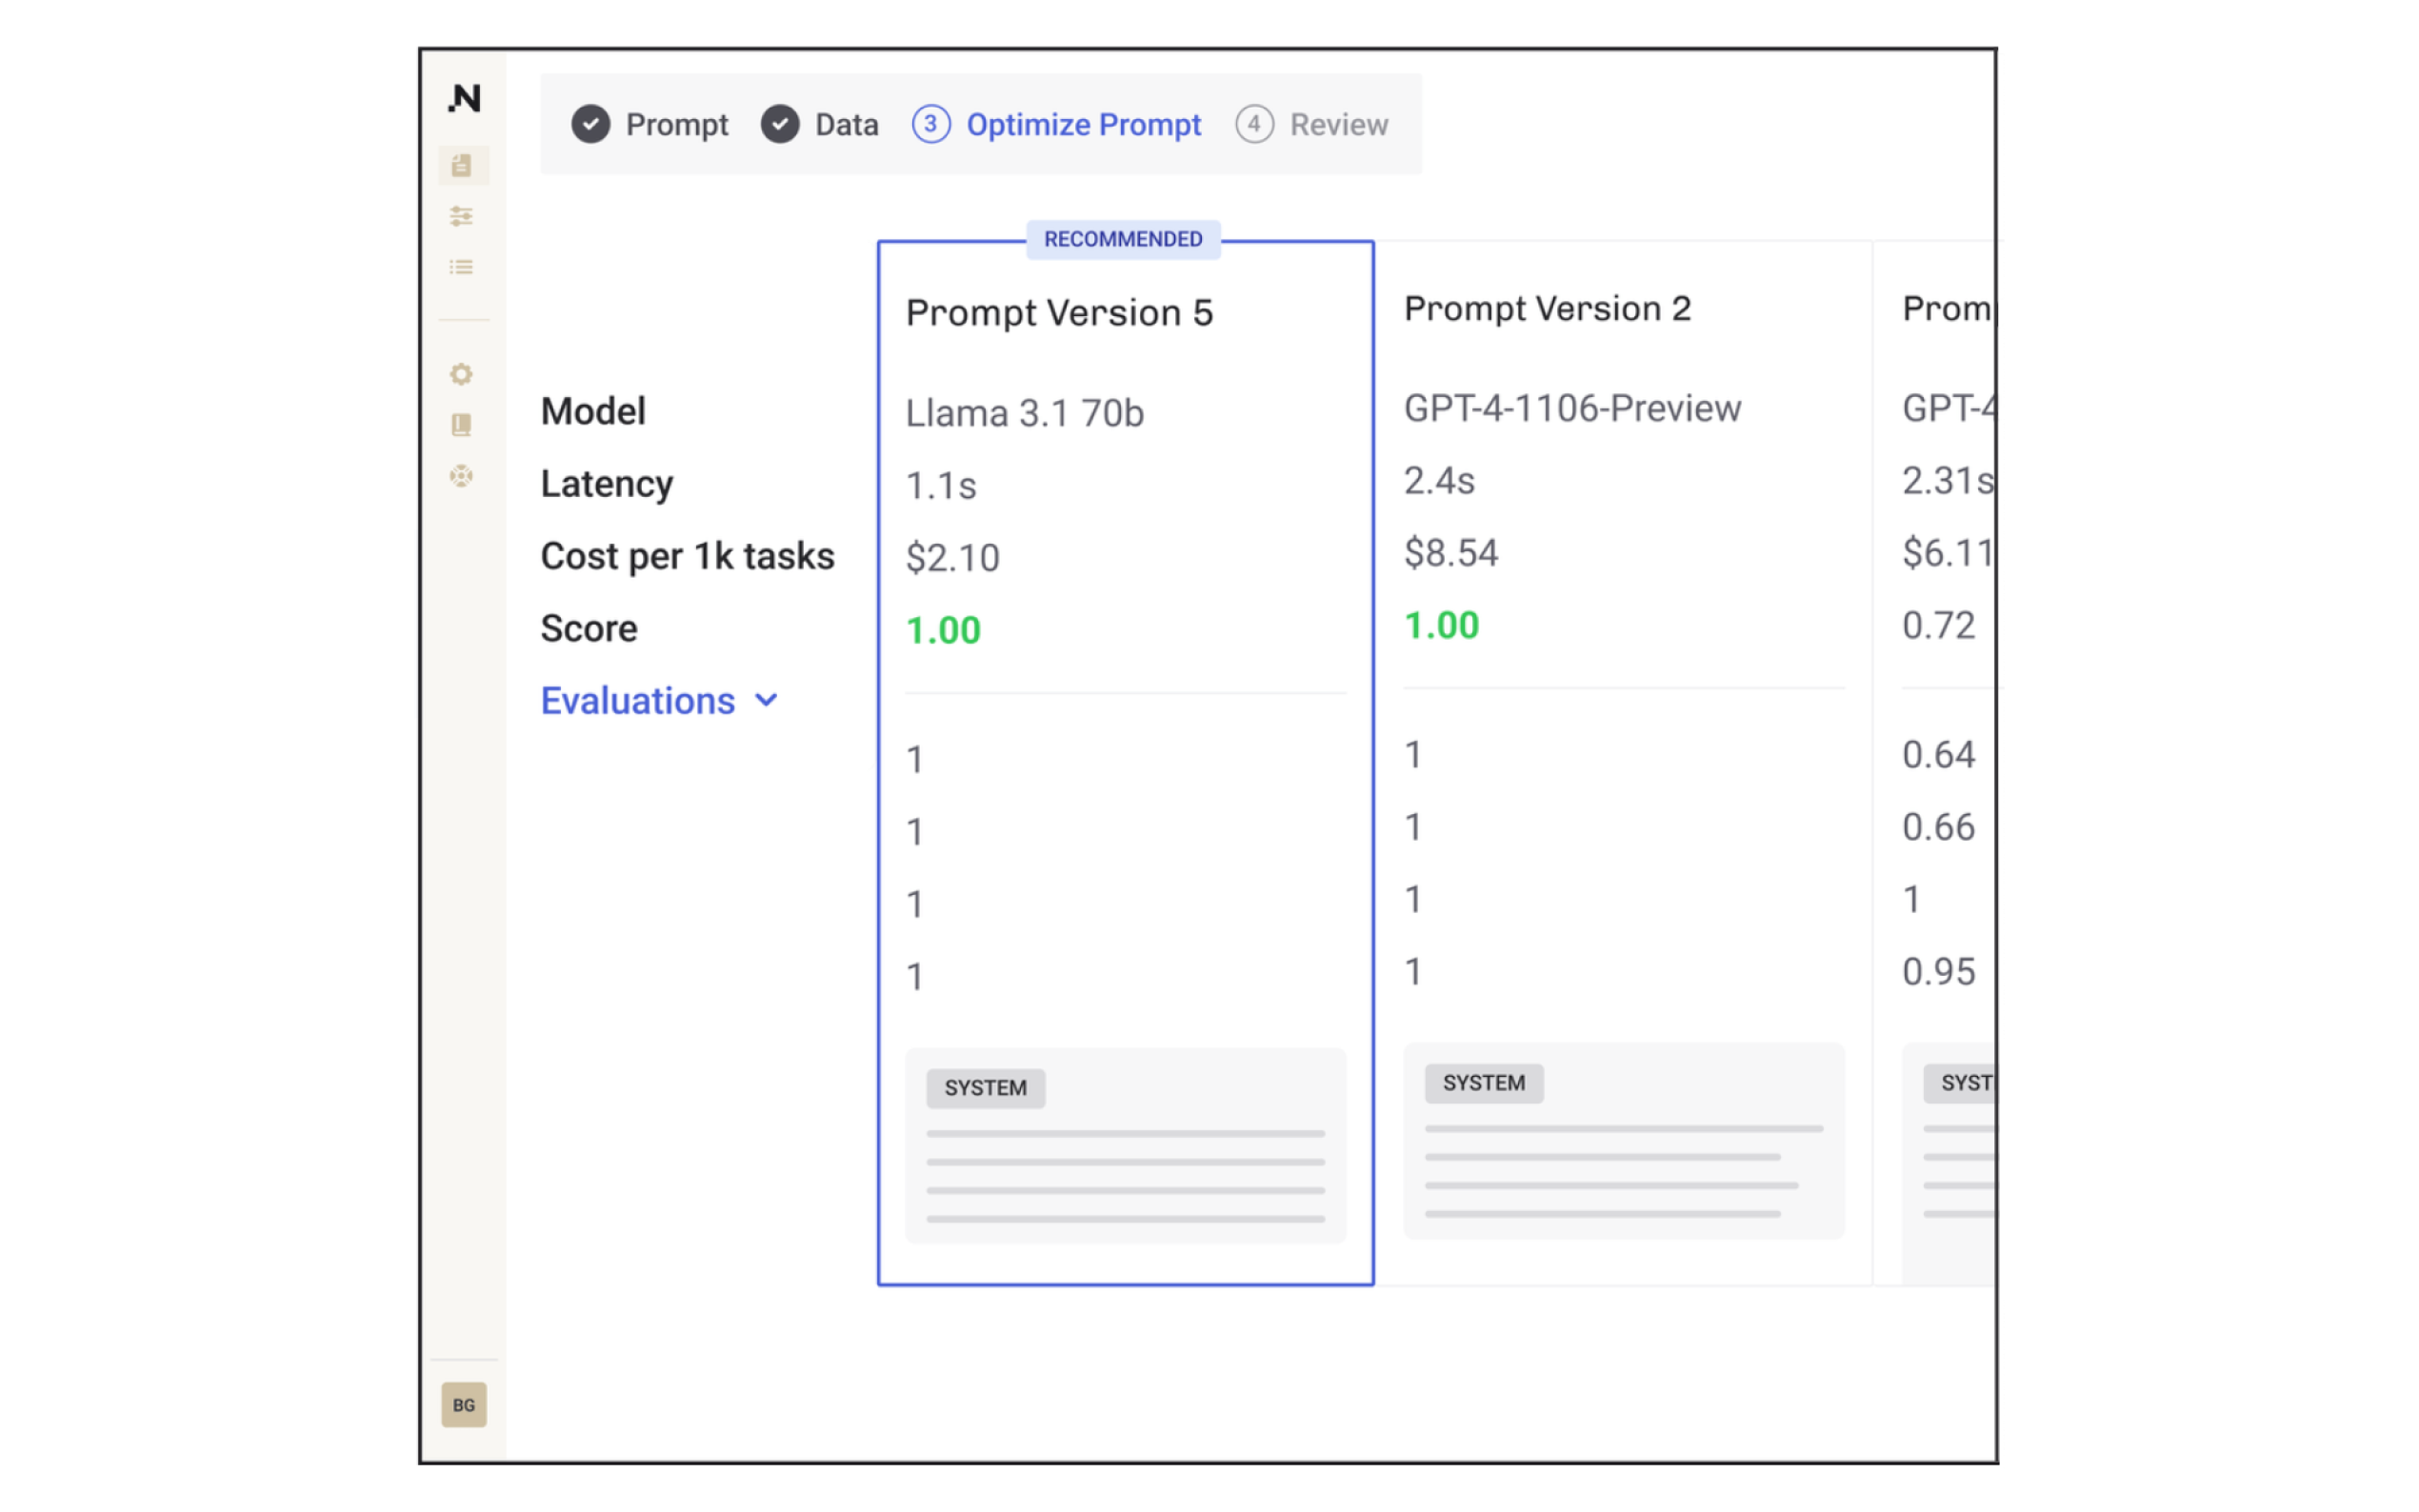
Task: Click the latency value "2.31s"
Action: click(x=1949, y=481)
